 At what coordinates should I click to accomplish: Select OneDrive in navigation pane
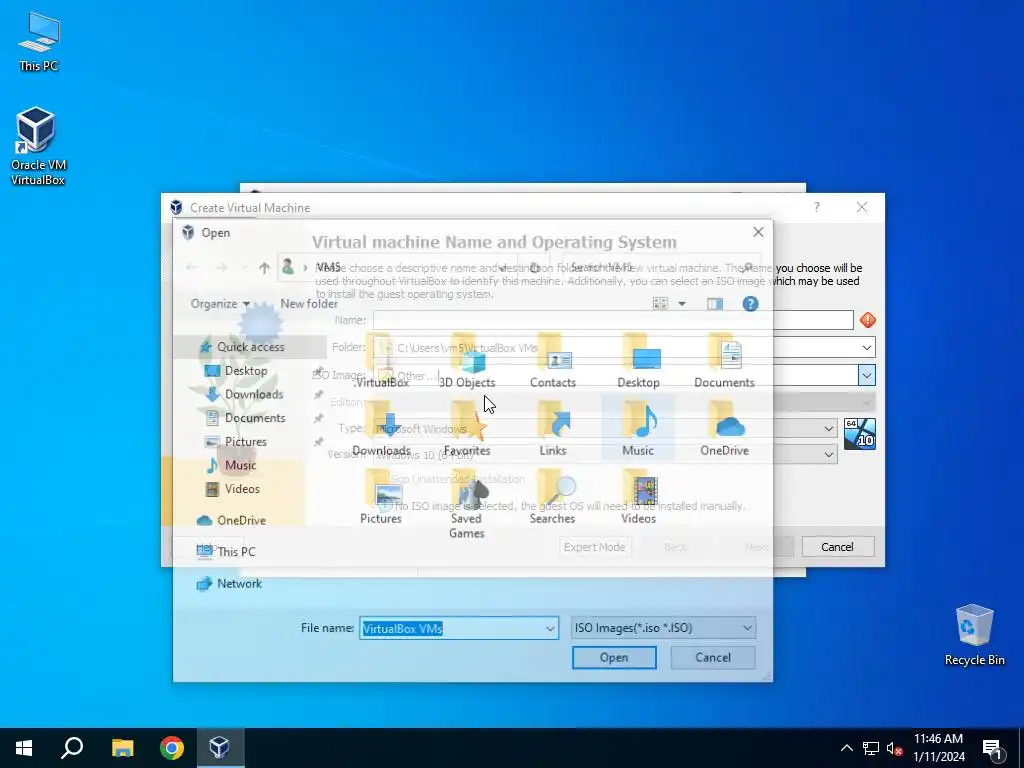click(241, 520)
